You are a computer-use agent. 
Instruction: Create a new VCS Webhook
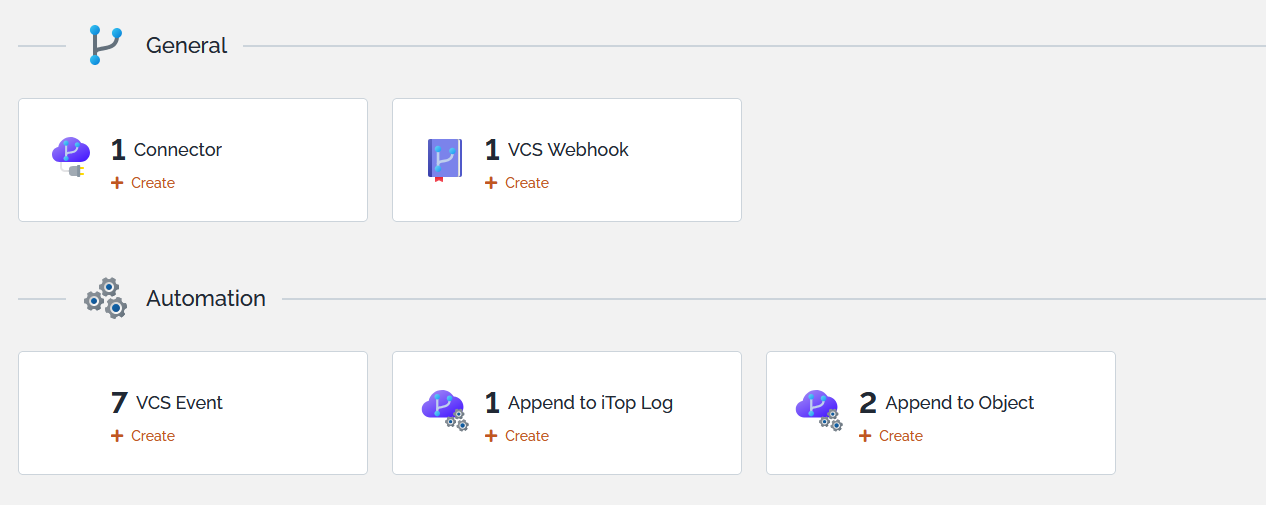pyautogui.click(x=517, y=183)
